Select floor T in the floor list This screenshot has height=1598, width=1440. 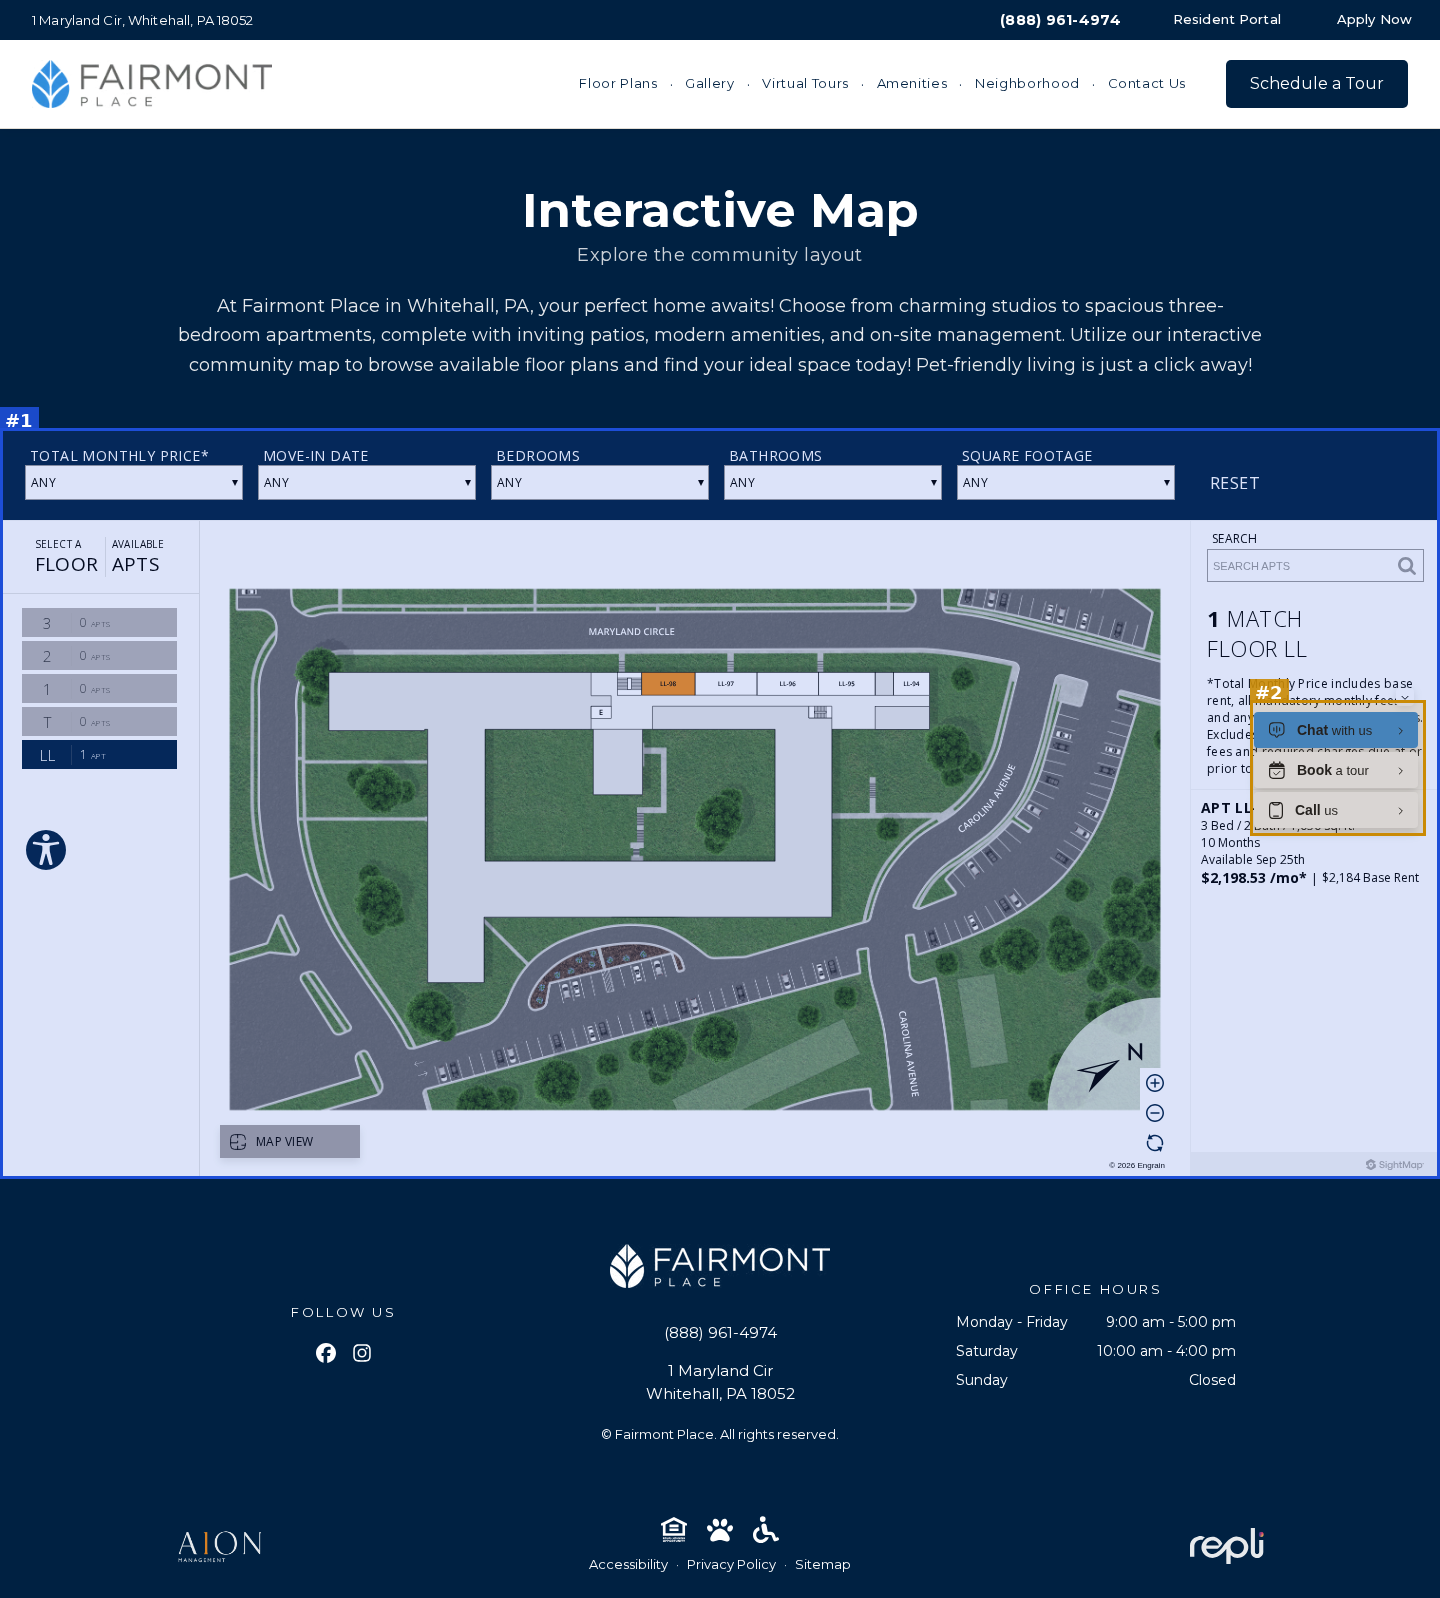[99, 722]
